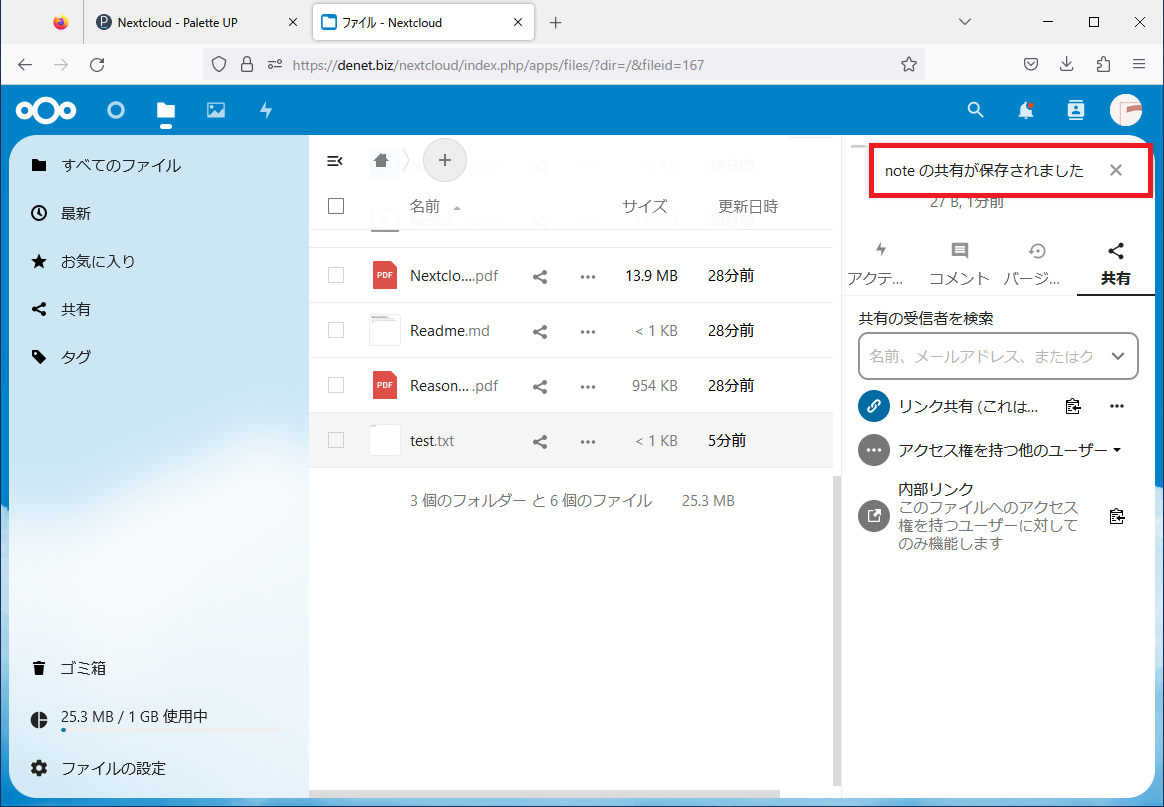Open Firefox downloads icon

[1067, 65]
